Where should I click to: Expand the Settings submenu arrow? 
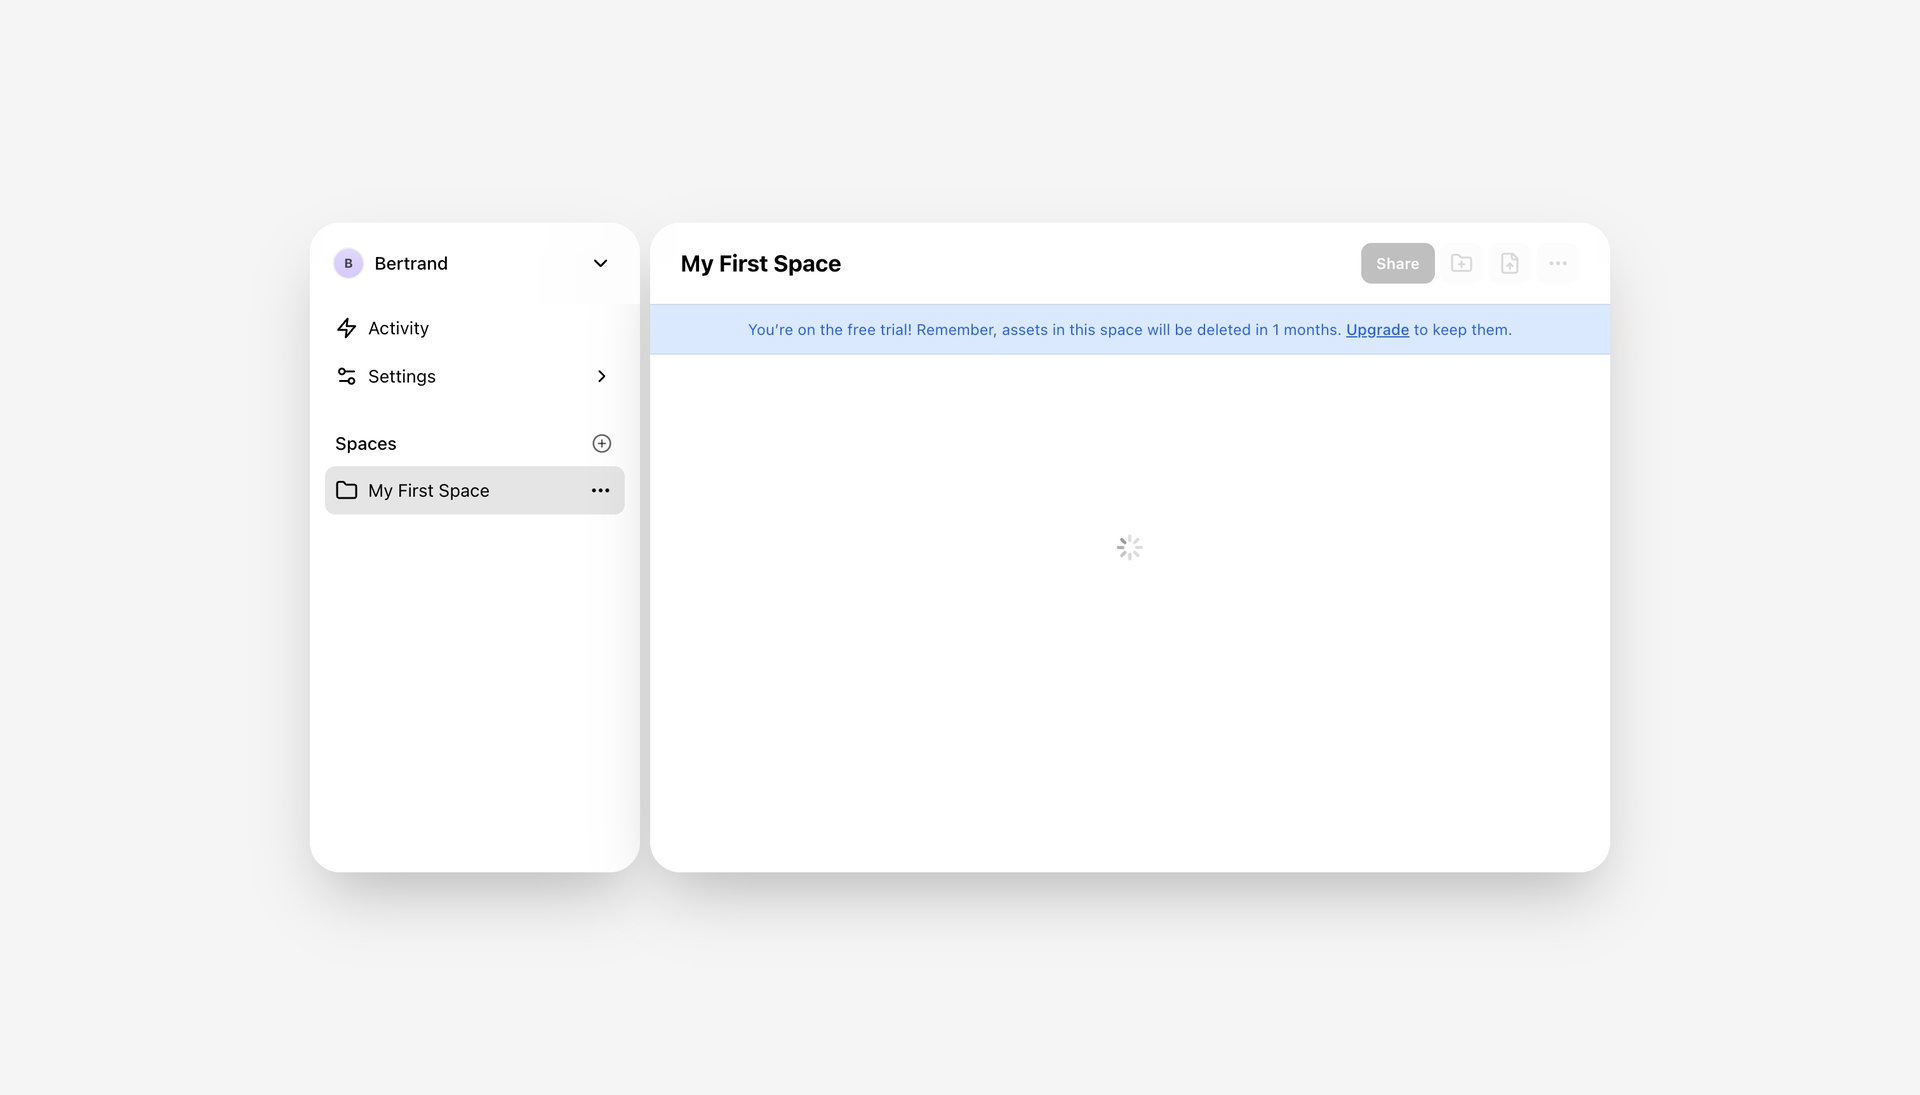602,376
